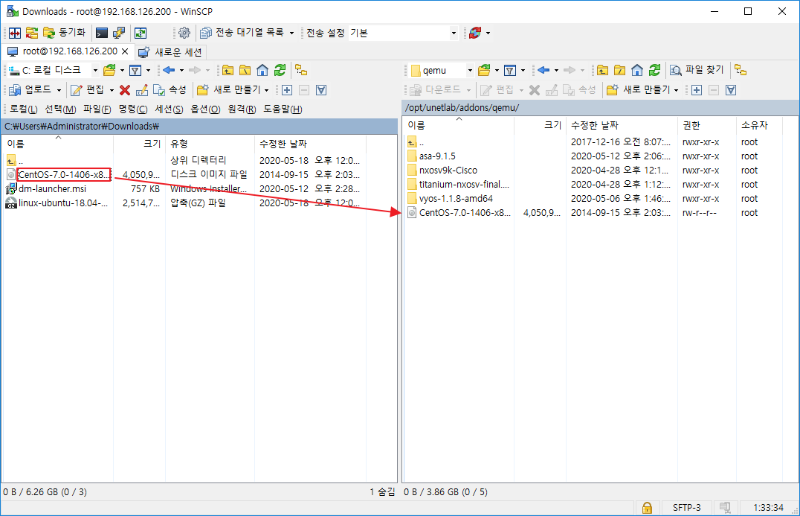Expand the C: 로컬 디스크 drive dropdown
Viewport: 800px width, 516px height.
pos(96,70)
